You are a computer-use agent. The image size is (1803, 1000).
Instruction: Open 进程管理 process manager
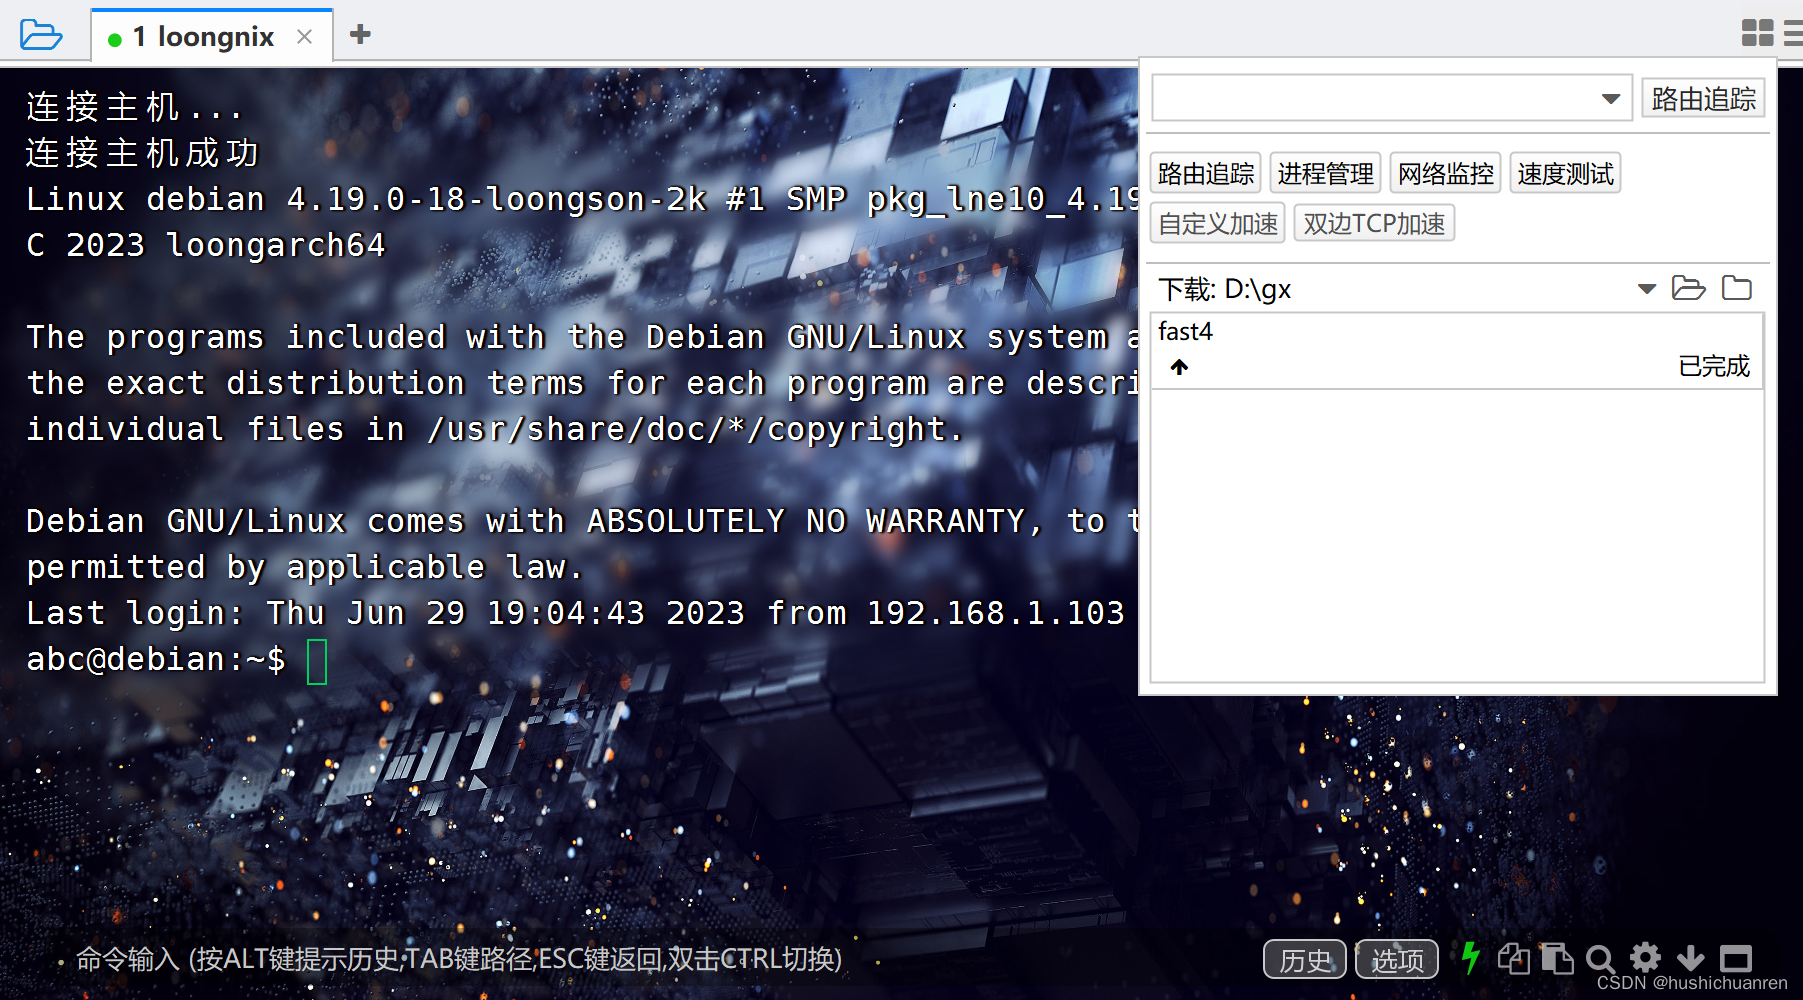[x=1325, y=172]
